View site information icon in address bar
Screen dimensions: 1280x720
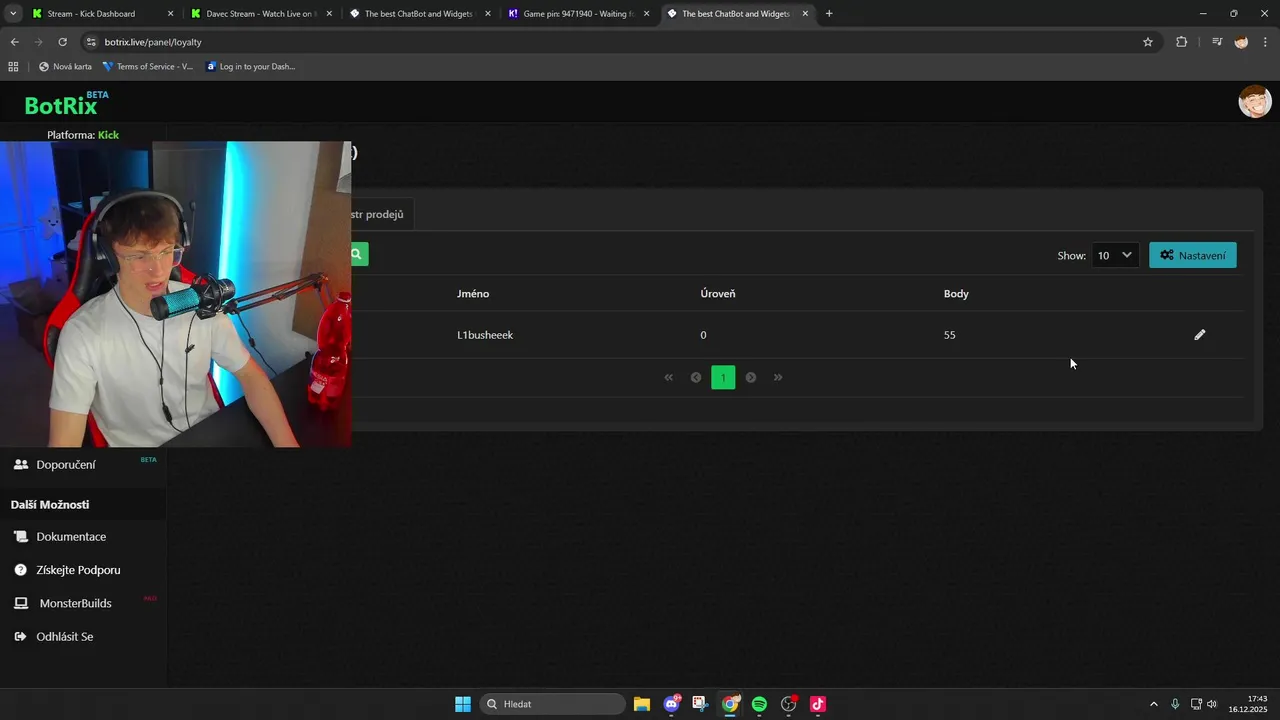tap(91, 42)
